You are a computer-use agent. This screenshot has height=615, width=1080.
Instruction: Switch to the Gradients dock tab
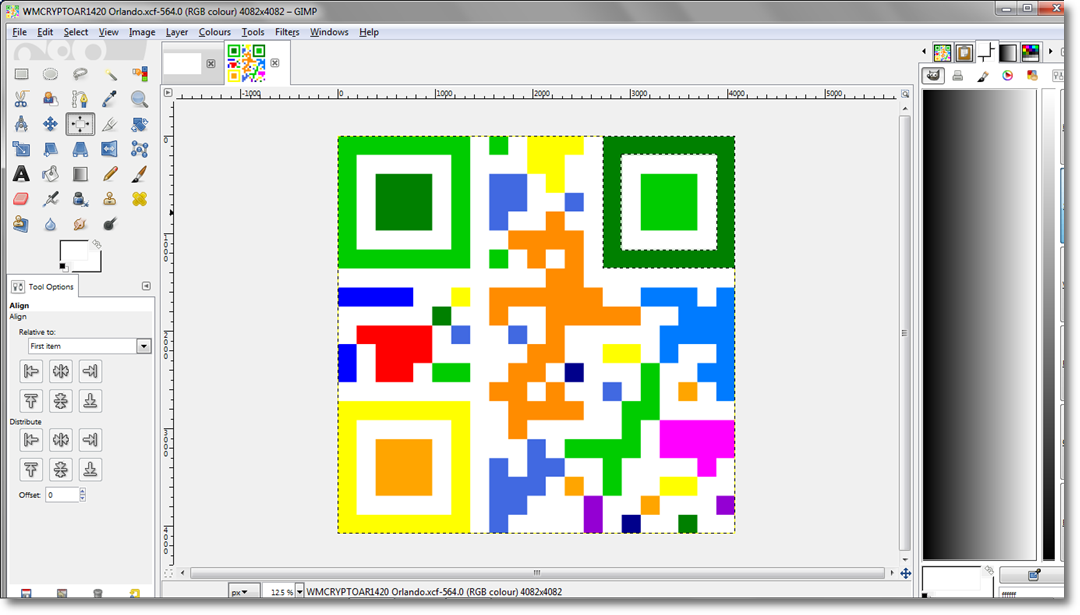point(1008,52)
